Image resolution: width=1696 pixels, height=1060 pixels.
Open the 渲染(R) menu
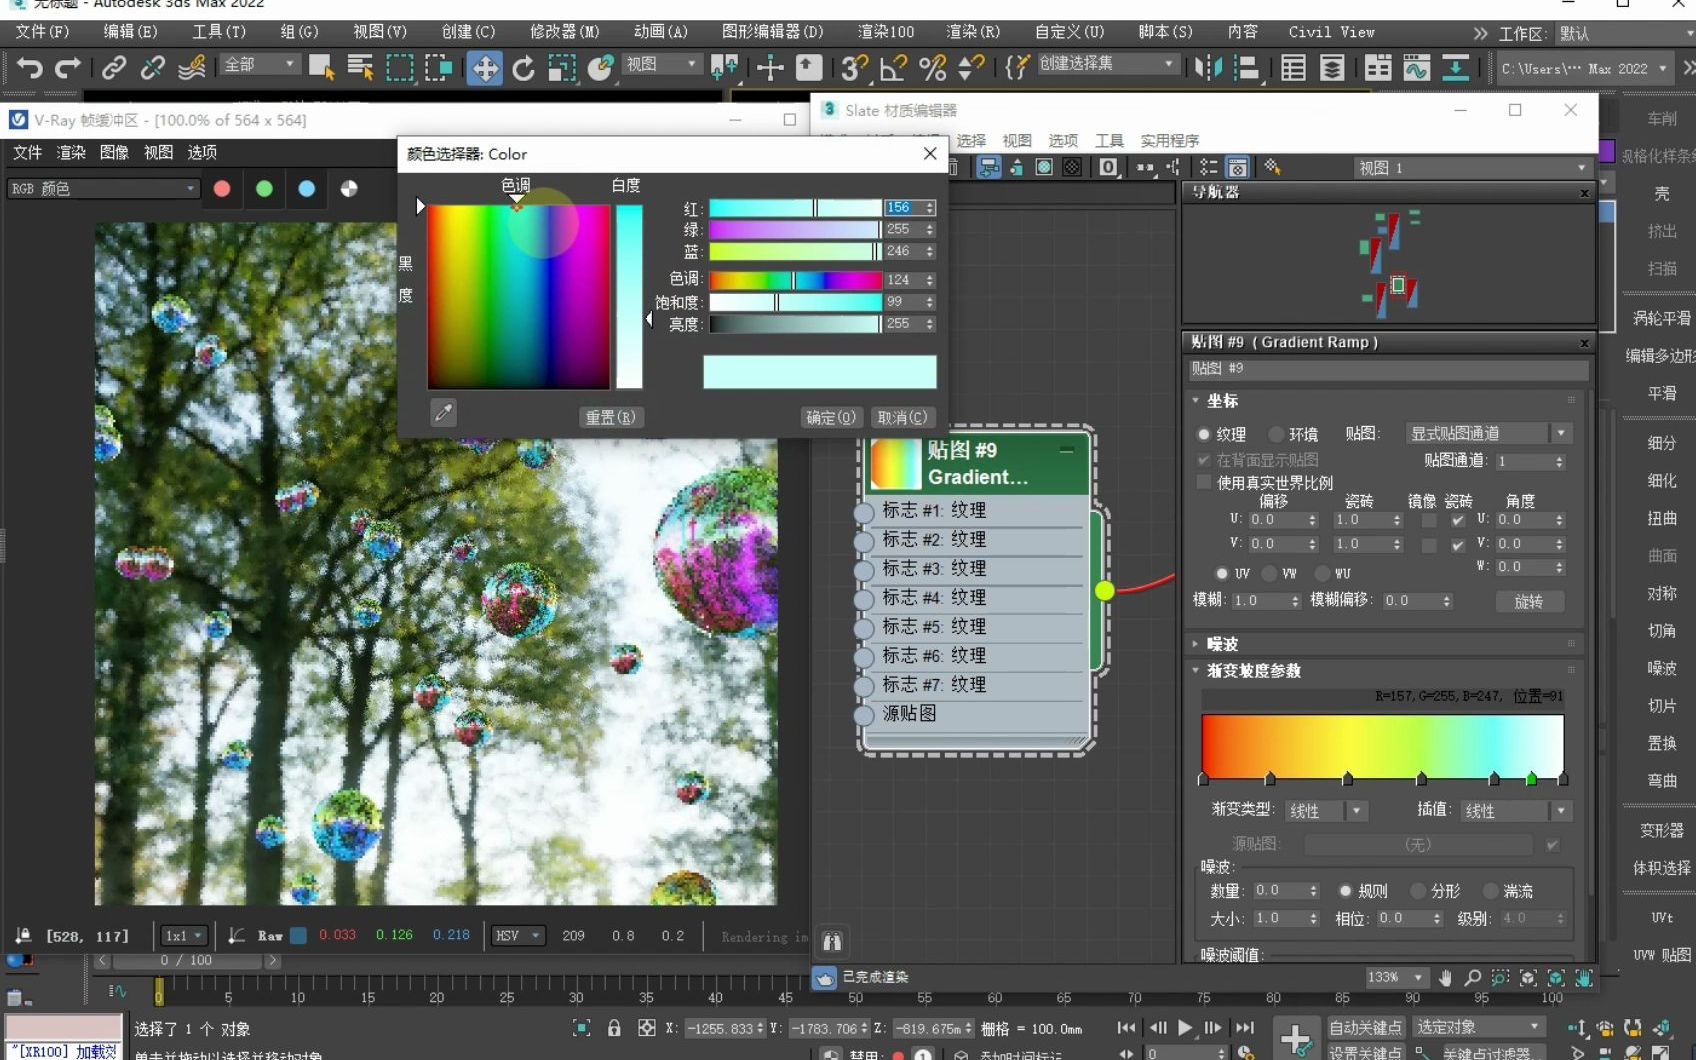[973, 32]
